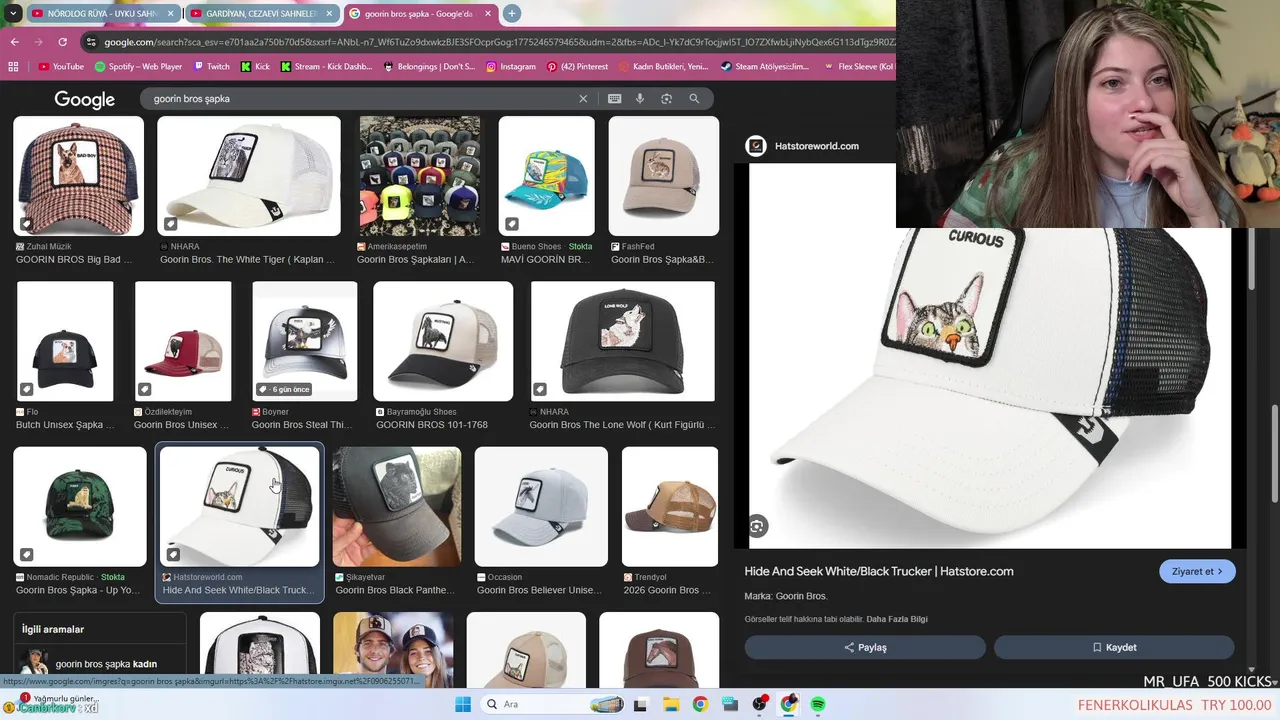Open the Özdilekteyim red cap image

tap(183, 341)
